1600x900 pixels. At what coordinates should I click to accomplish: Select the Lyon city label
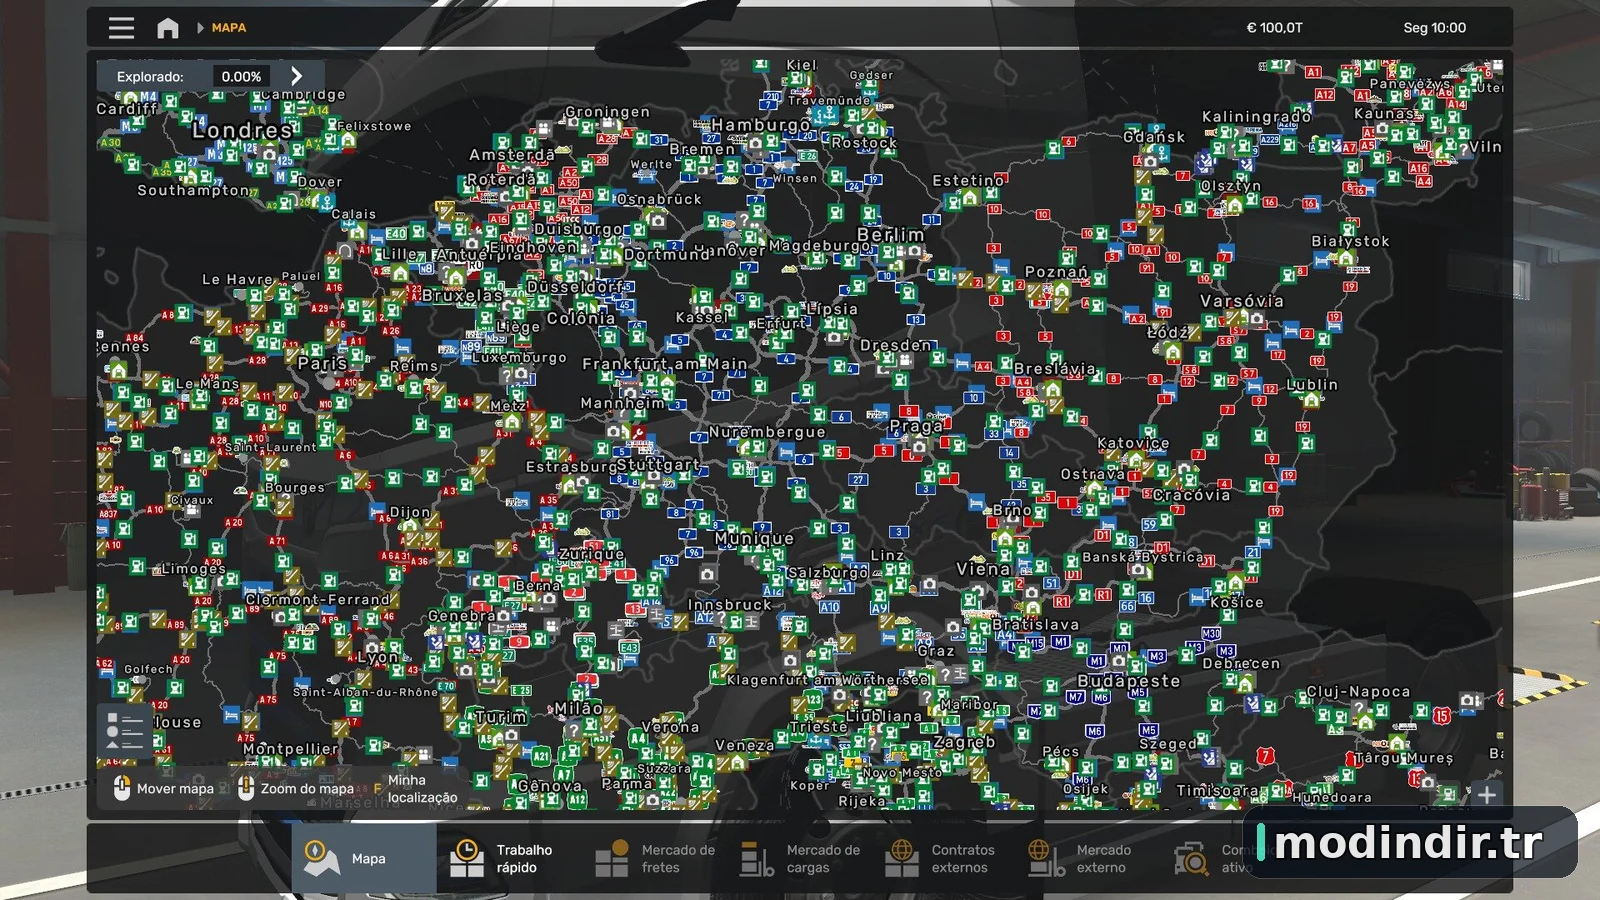tap(378, 657)
